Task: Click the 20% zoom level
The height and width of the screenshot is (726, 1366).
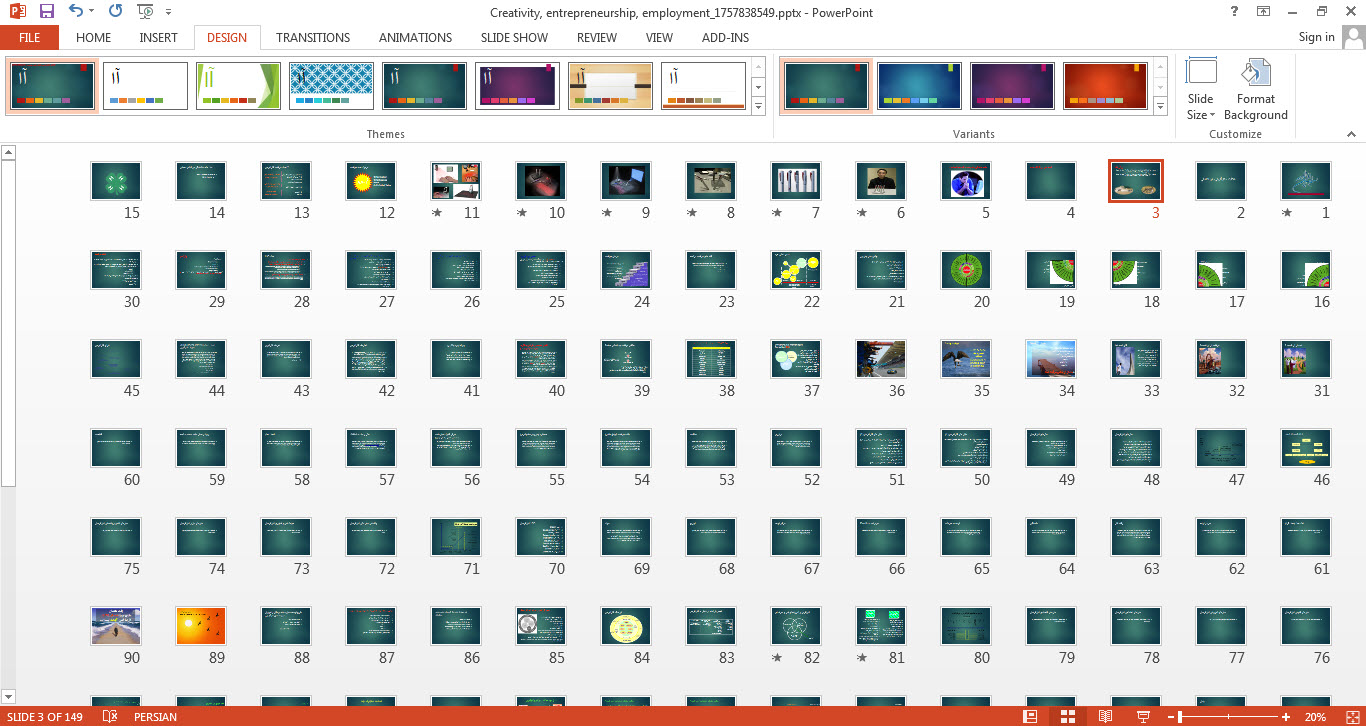Action: tap(1316, 716)
